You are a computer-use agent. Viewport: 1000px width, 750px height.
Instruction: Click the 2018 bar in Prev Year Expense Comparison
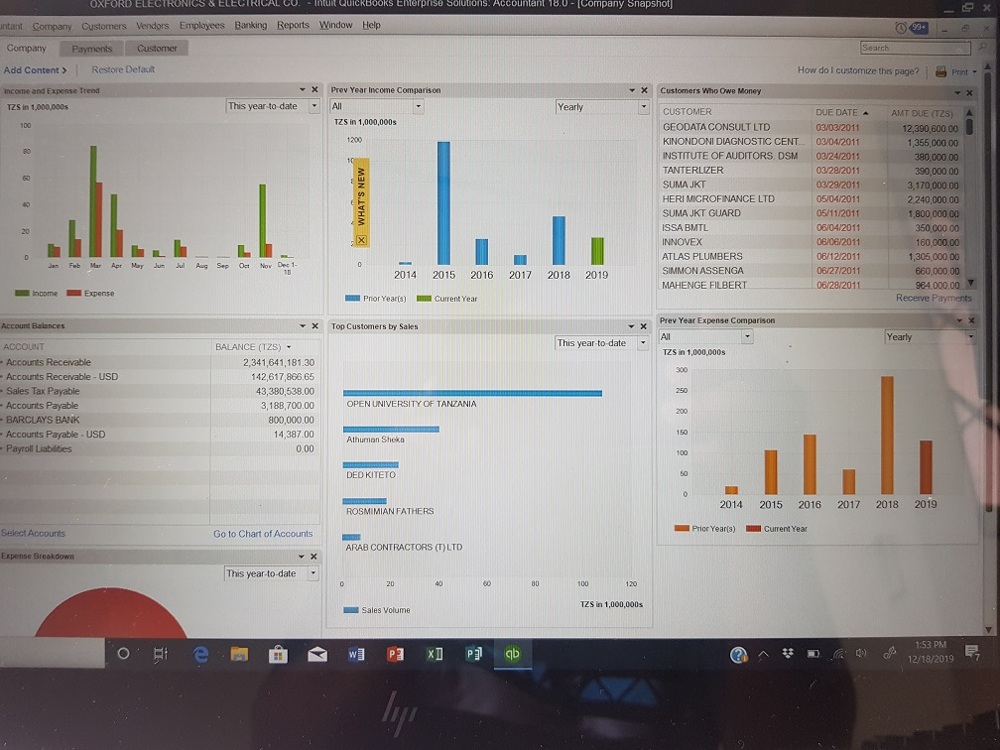[887, 435]
